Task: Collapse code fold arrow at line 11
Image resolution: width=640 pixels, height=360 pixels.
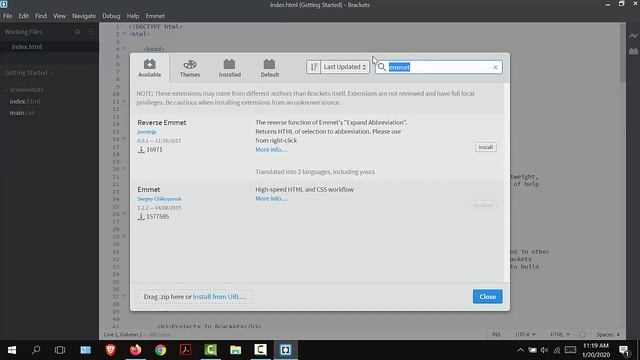Action: 124,101
